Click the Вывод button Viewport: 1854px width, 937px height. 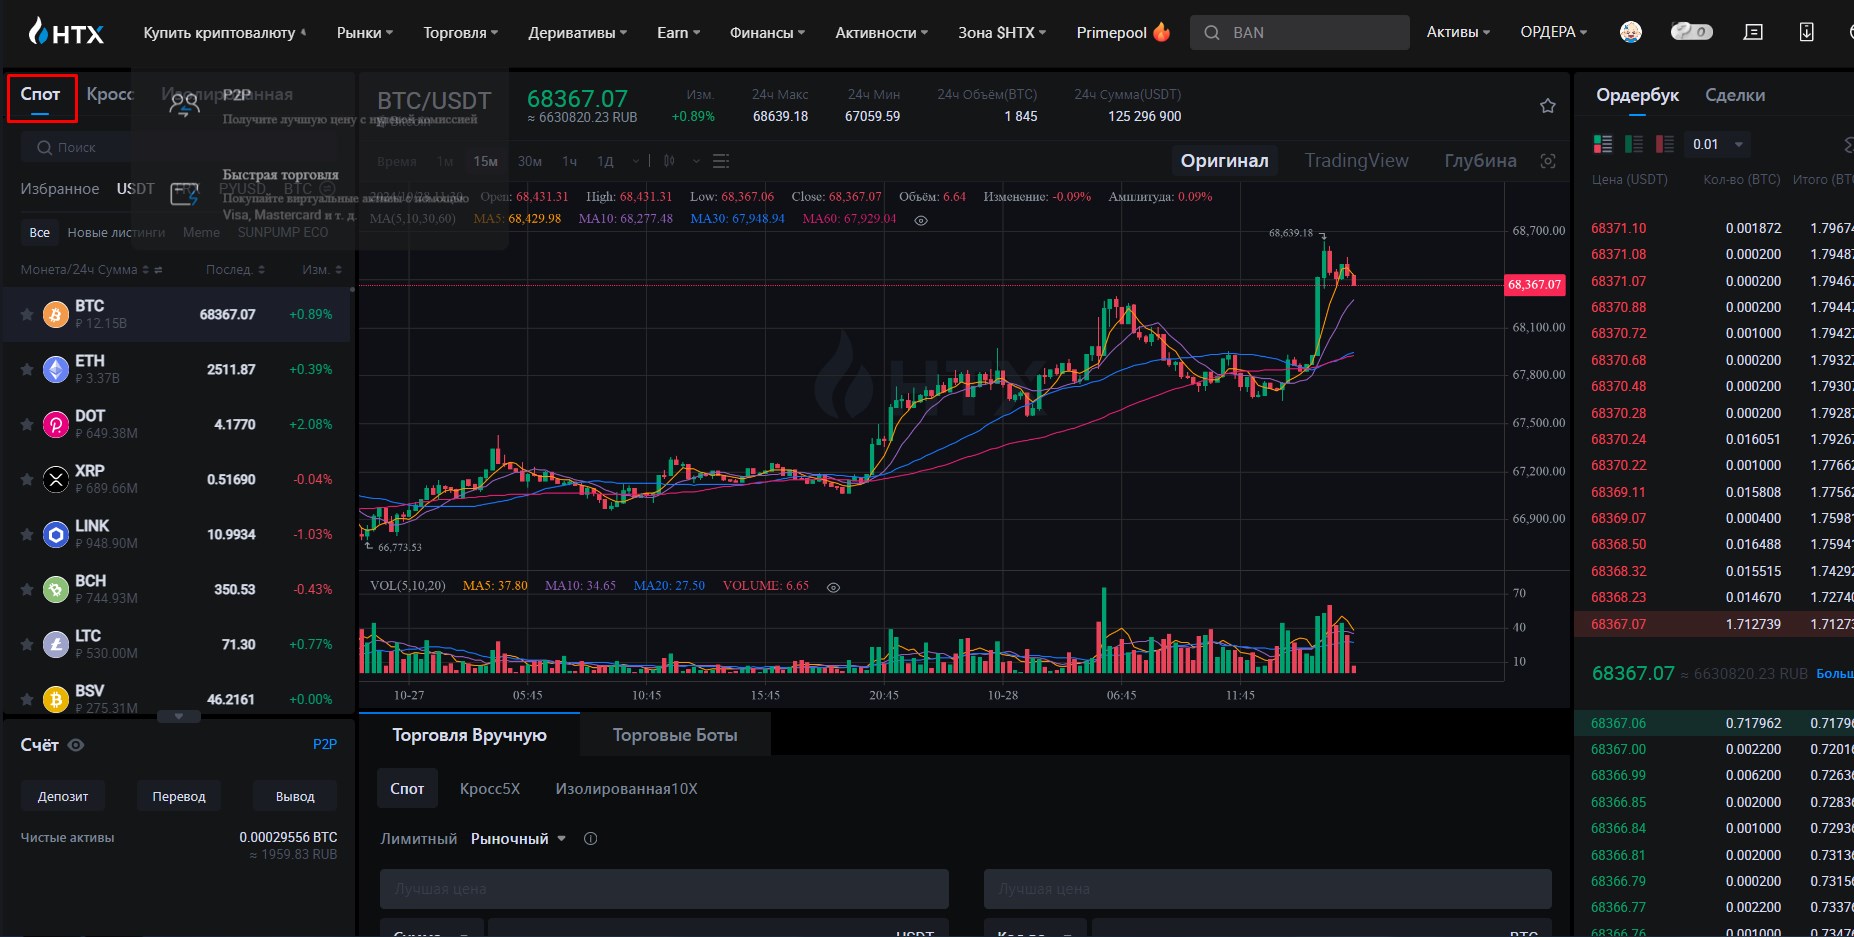[295, 797]
